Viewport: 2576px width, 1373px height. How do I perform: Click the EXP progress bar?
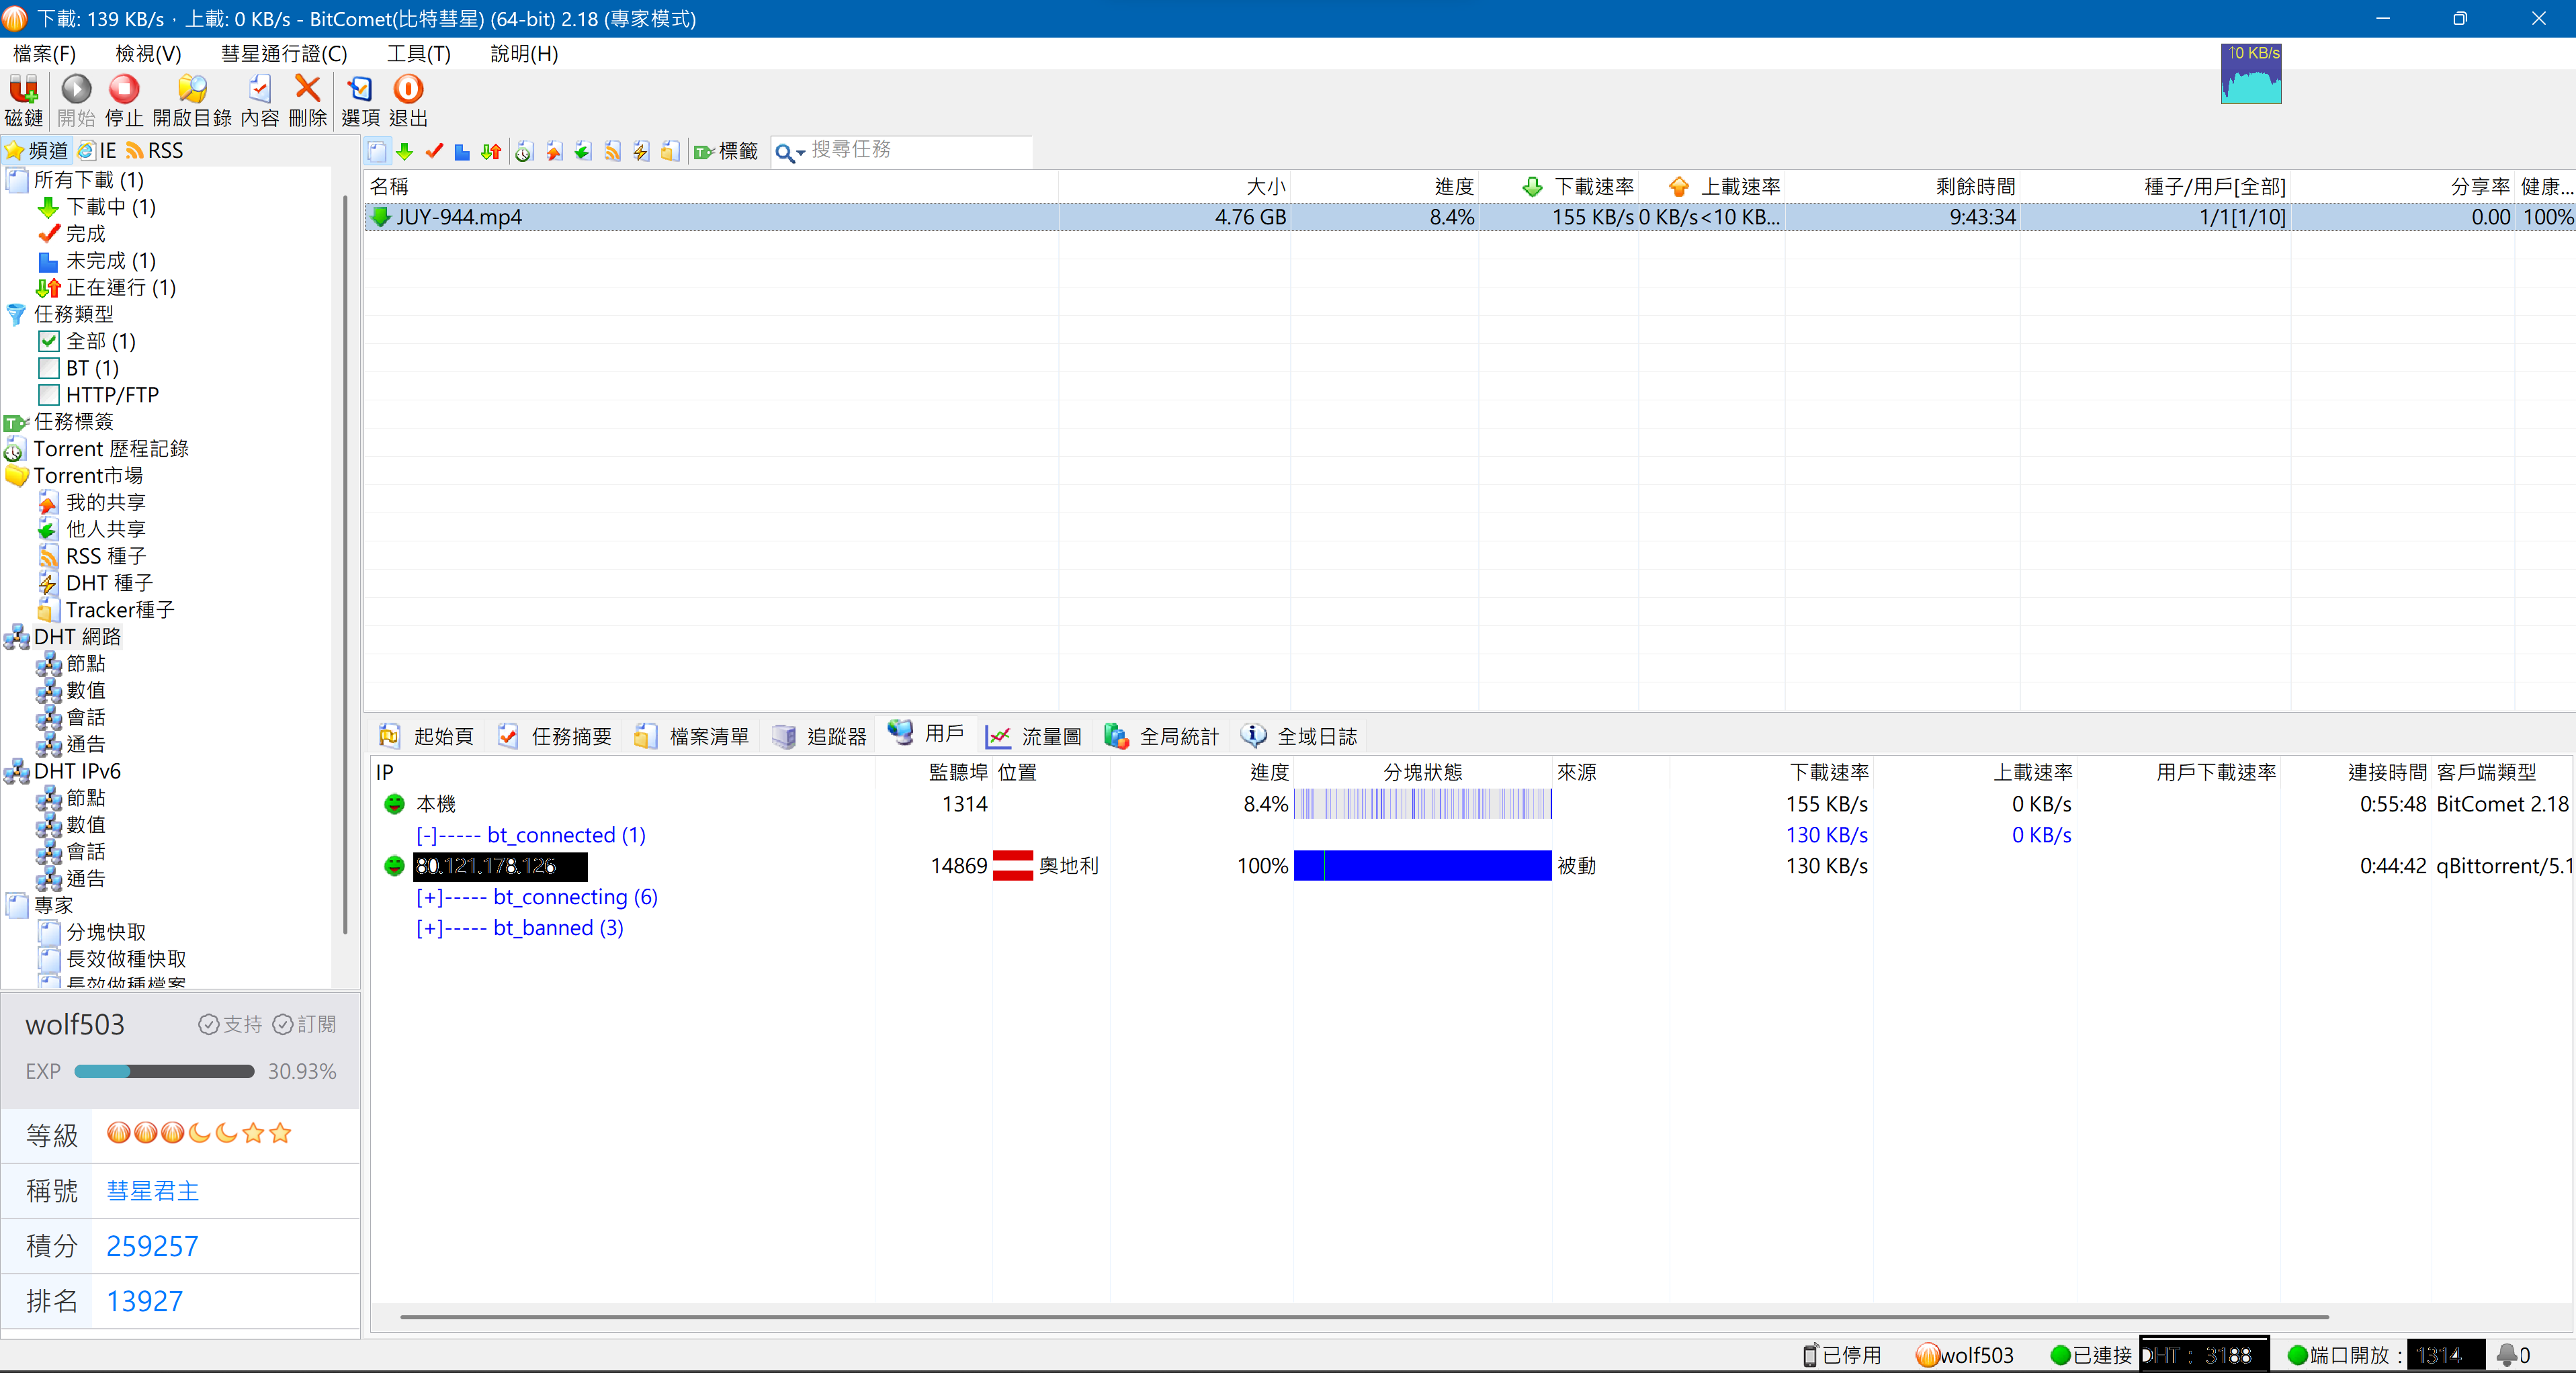point(164,1072)
